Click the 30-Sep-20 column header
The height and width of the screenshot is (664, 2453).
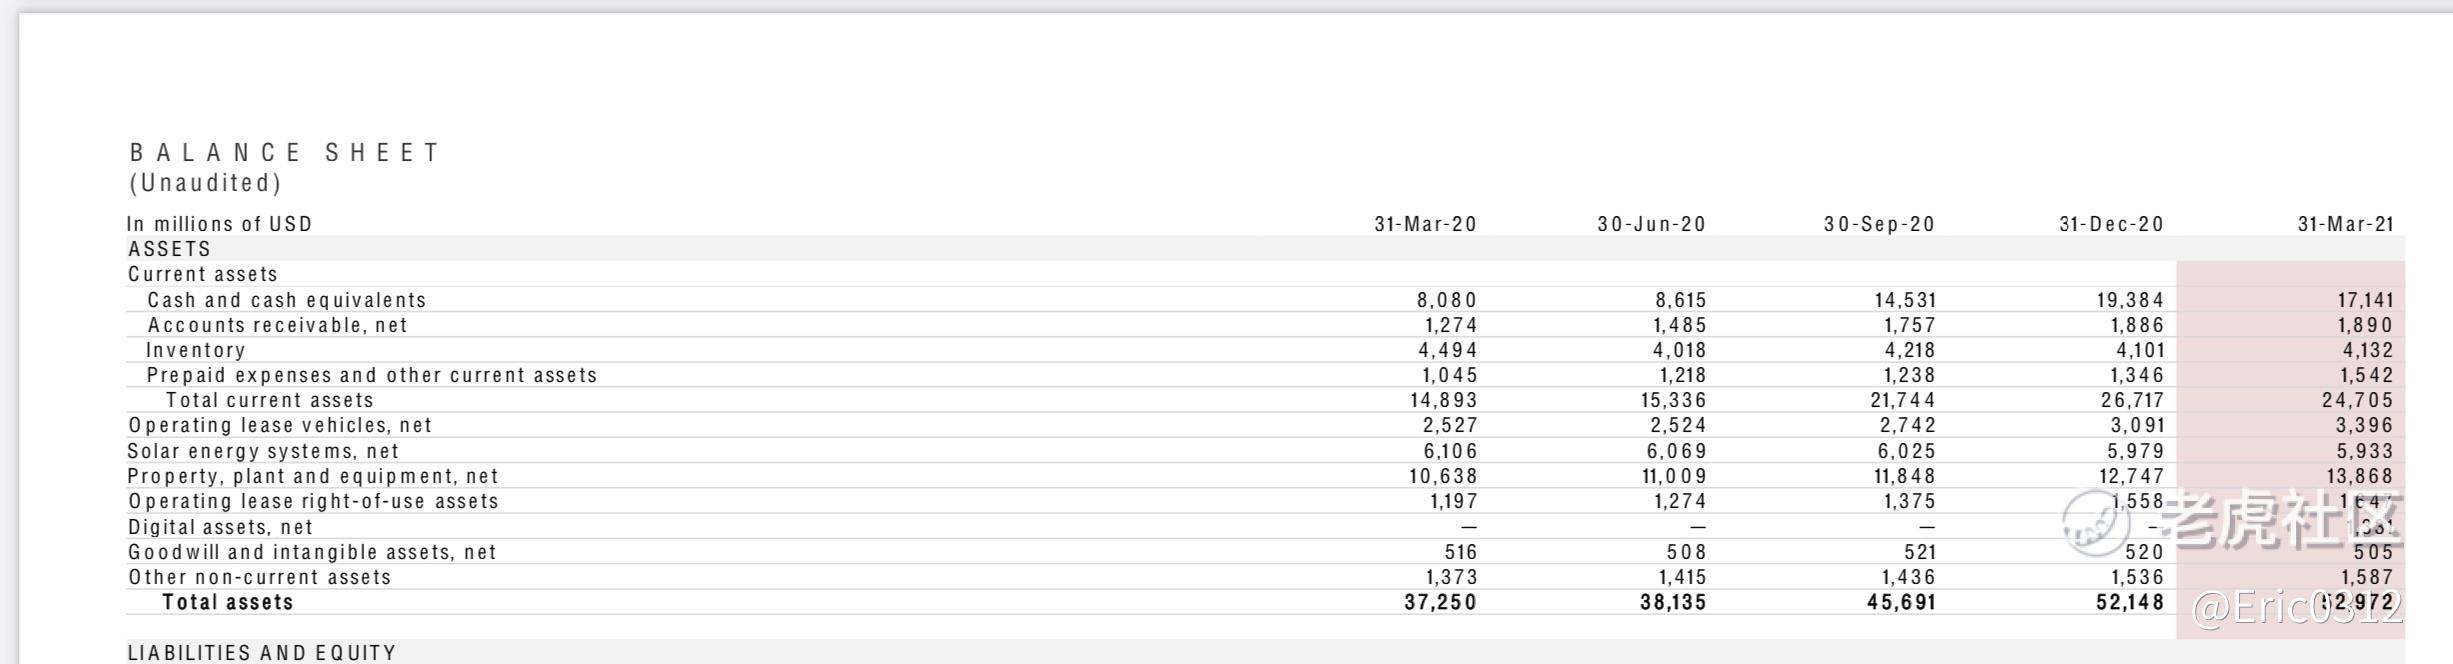[1879, 224]
